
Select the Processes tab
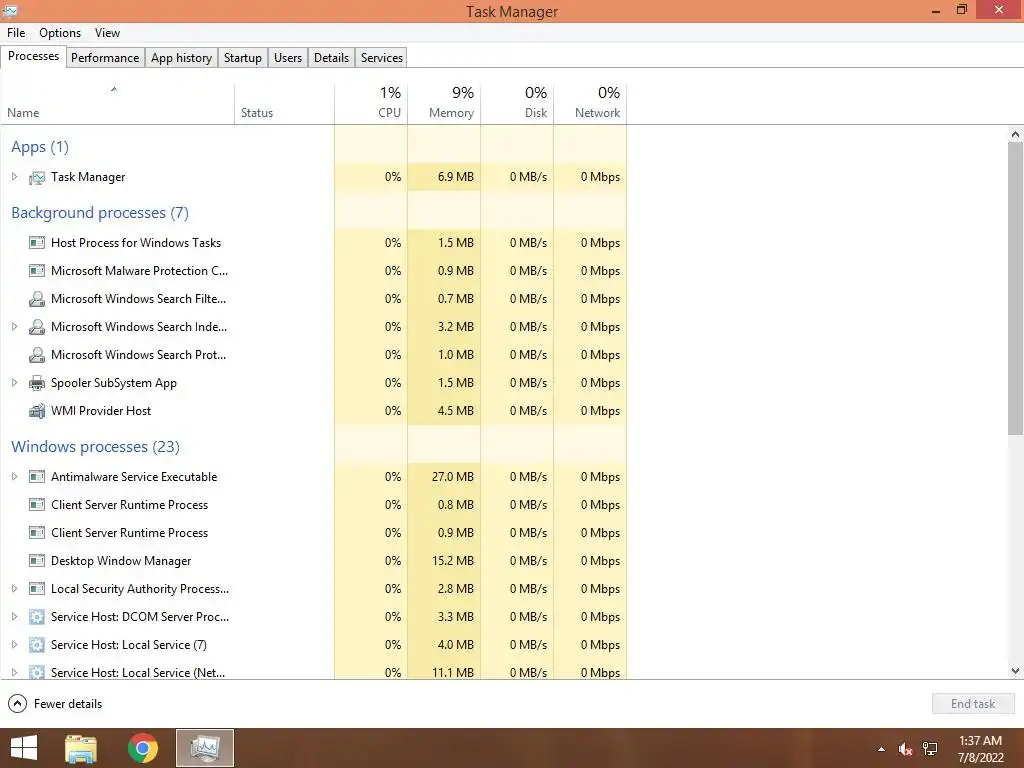pos(33,56)
